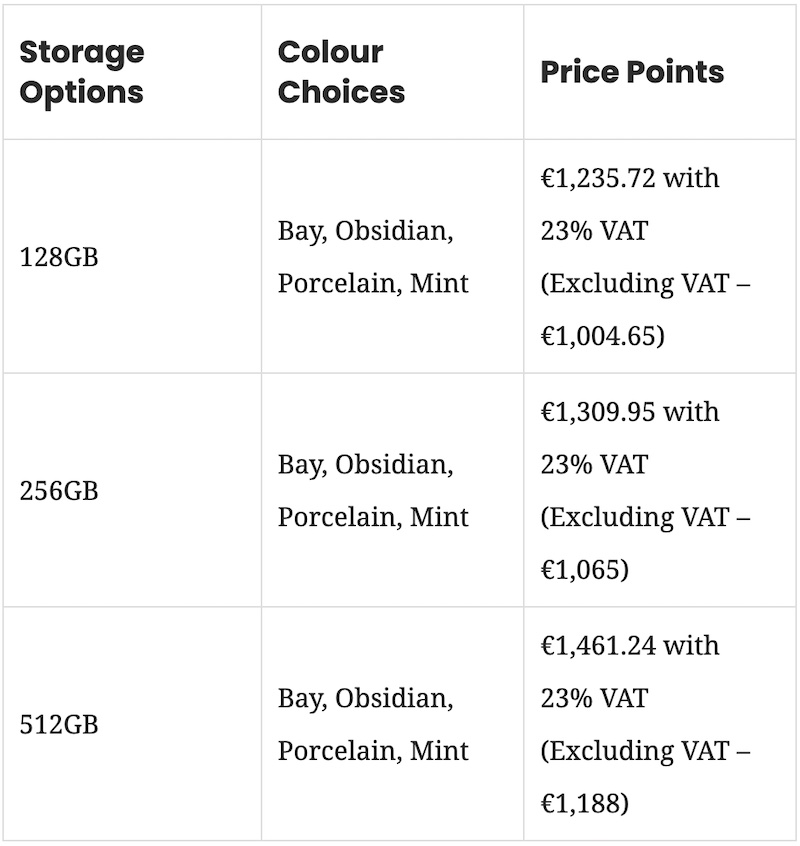The height and width of the screenshot is (846, 800).
Task: Select the 128GB storage cell
Action: pyautogui.click(x=59, y=257)
